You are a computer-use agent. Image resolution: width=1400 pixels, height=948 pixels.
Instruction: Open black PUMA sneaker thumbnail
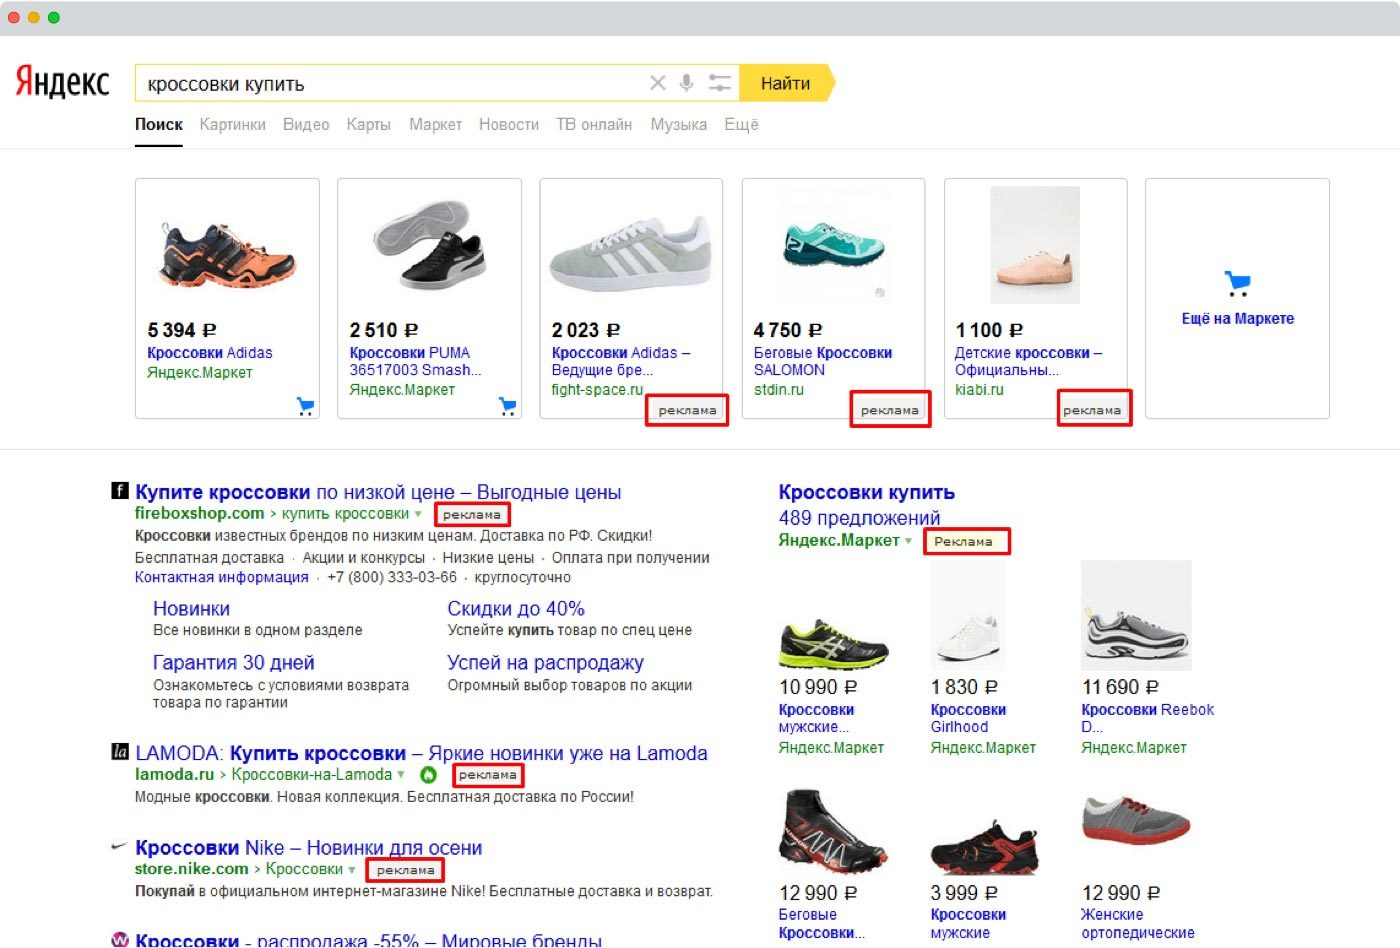pos(430,245)
